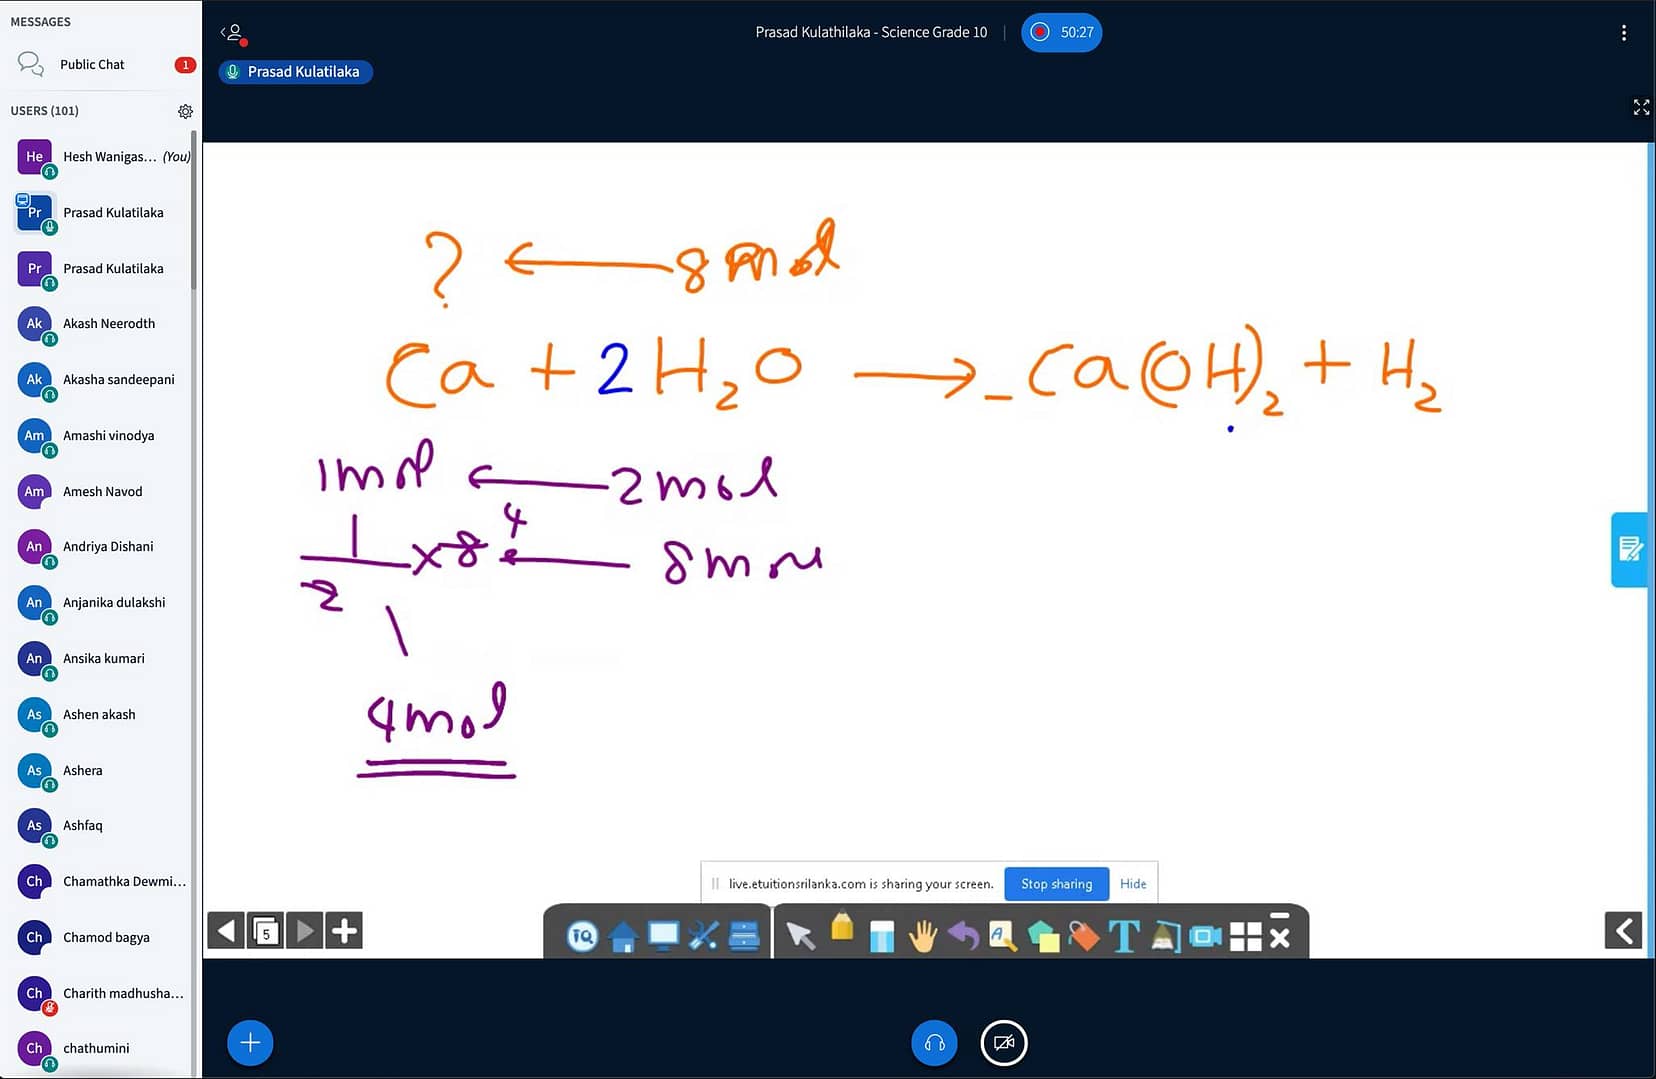Select the shapes tool
The image size is (1656, 1079).
point(1043,936)
